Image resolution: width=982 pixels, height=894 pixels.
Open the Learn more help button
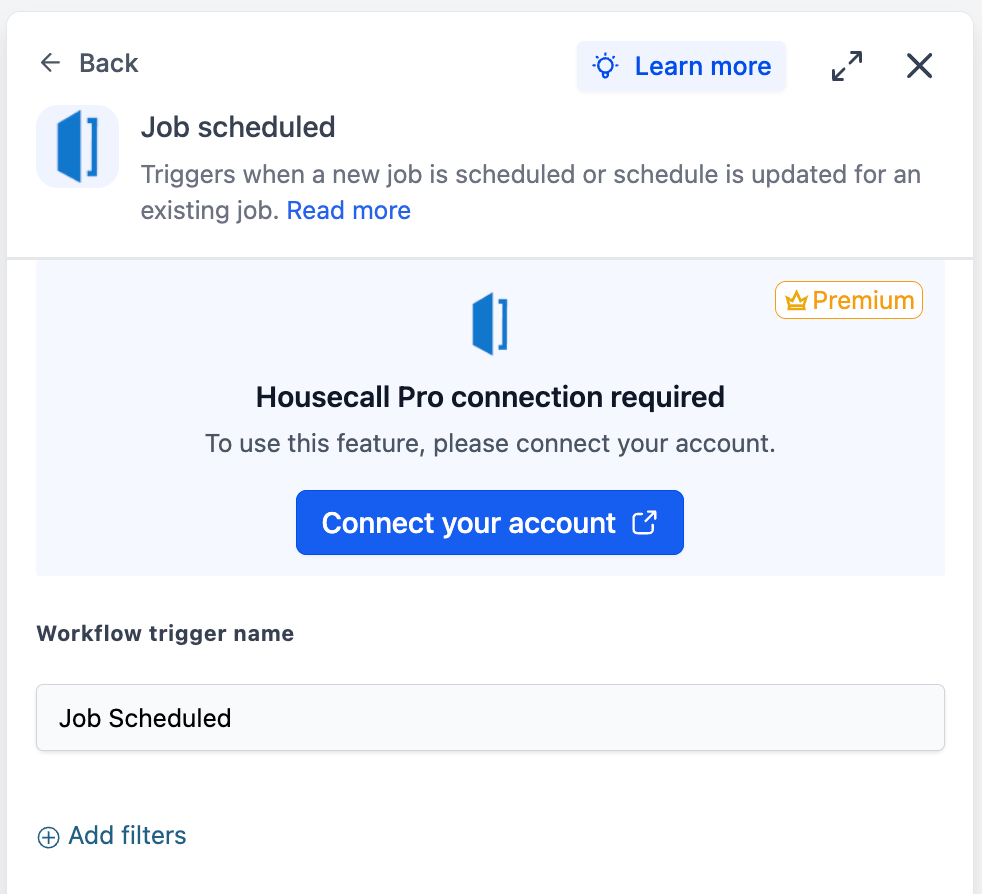point(681,66)
